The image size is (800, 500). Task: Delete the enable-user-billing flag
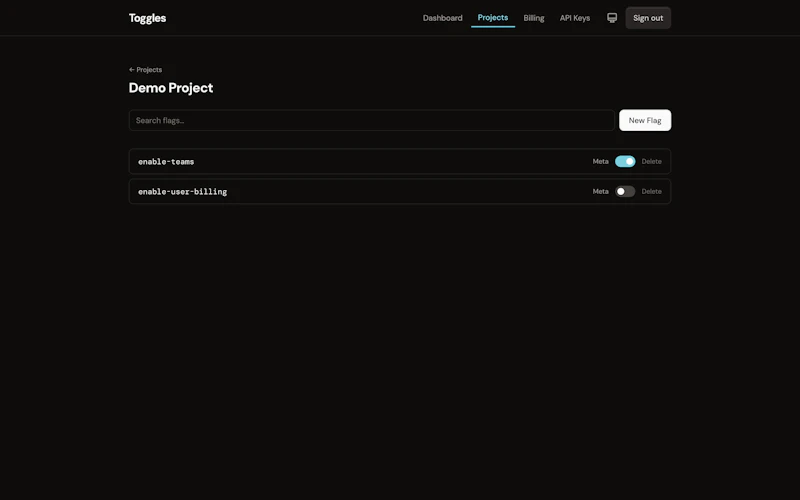tap(652, 191)
